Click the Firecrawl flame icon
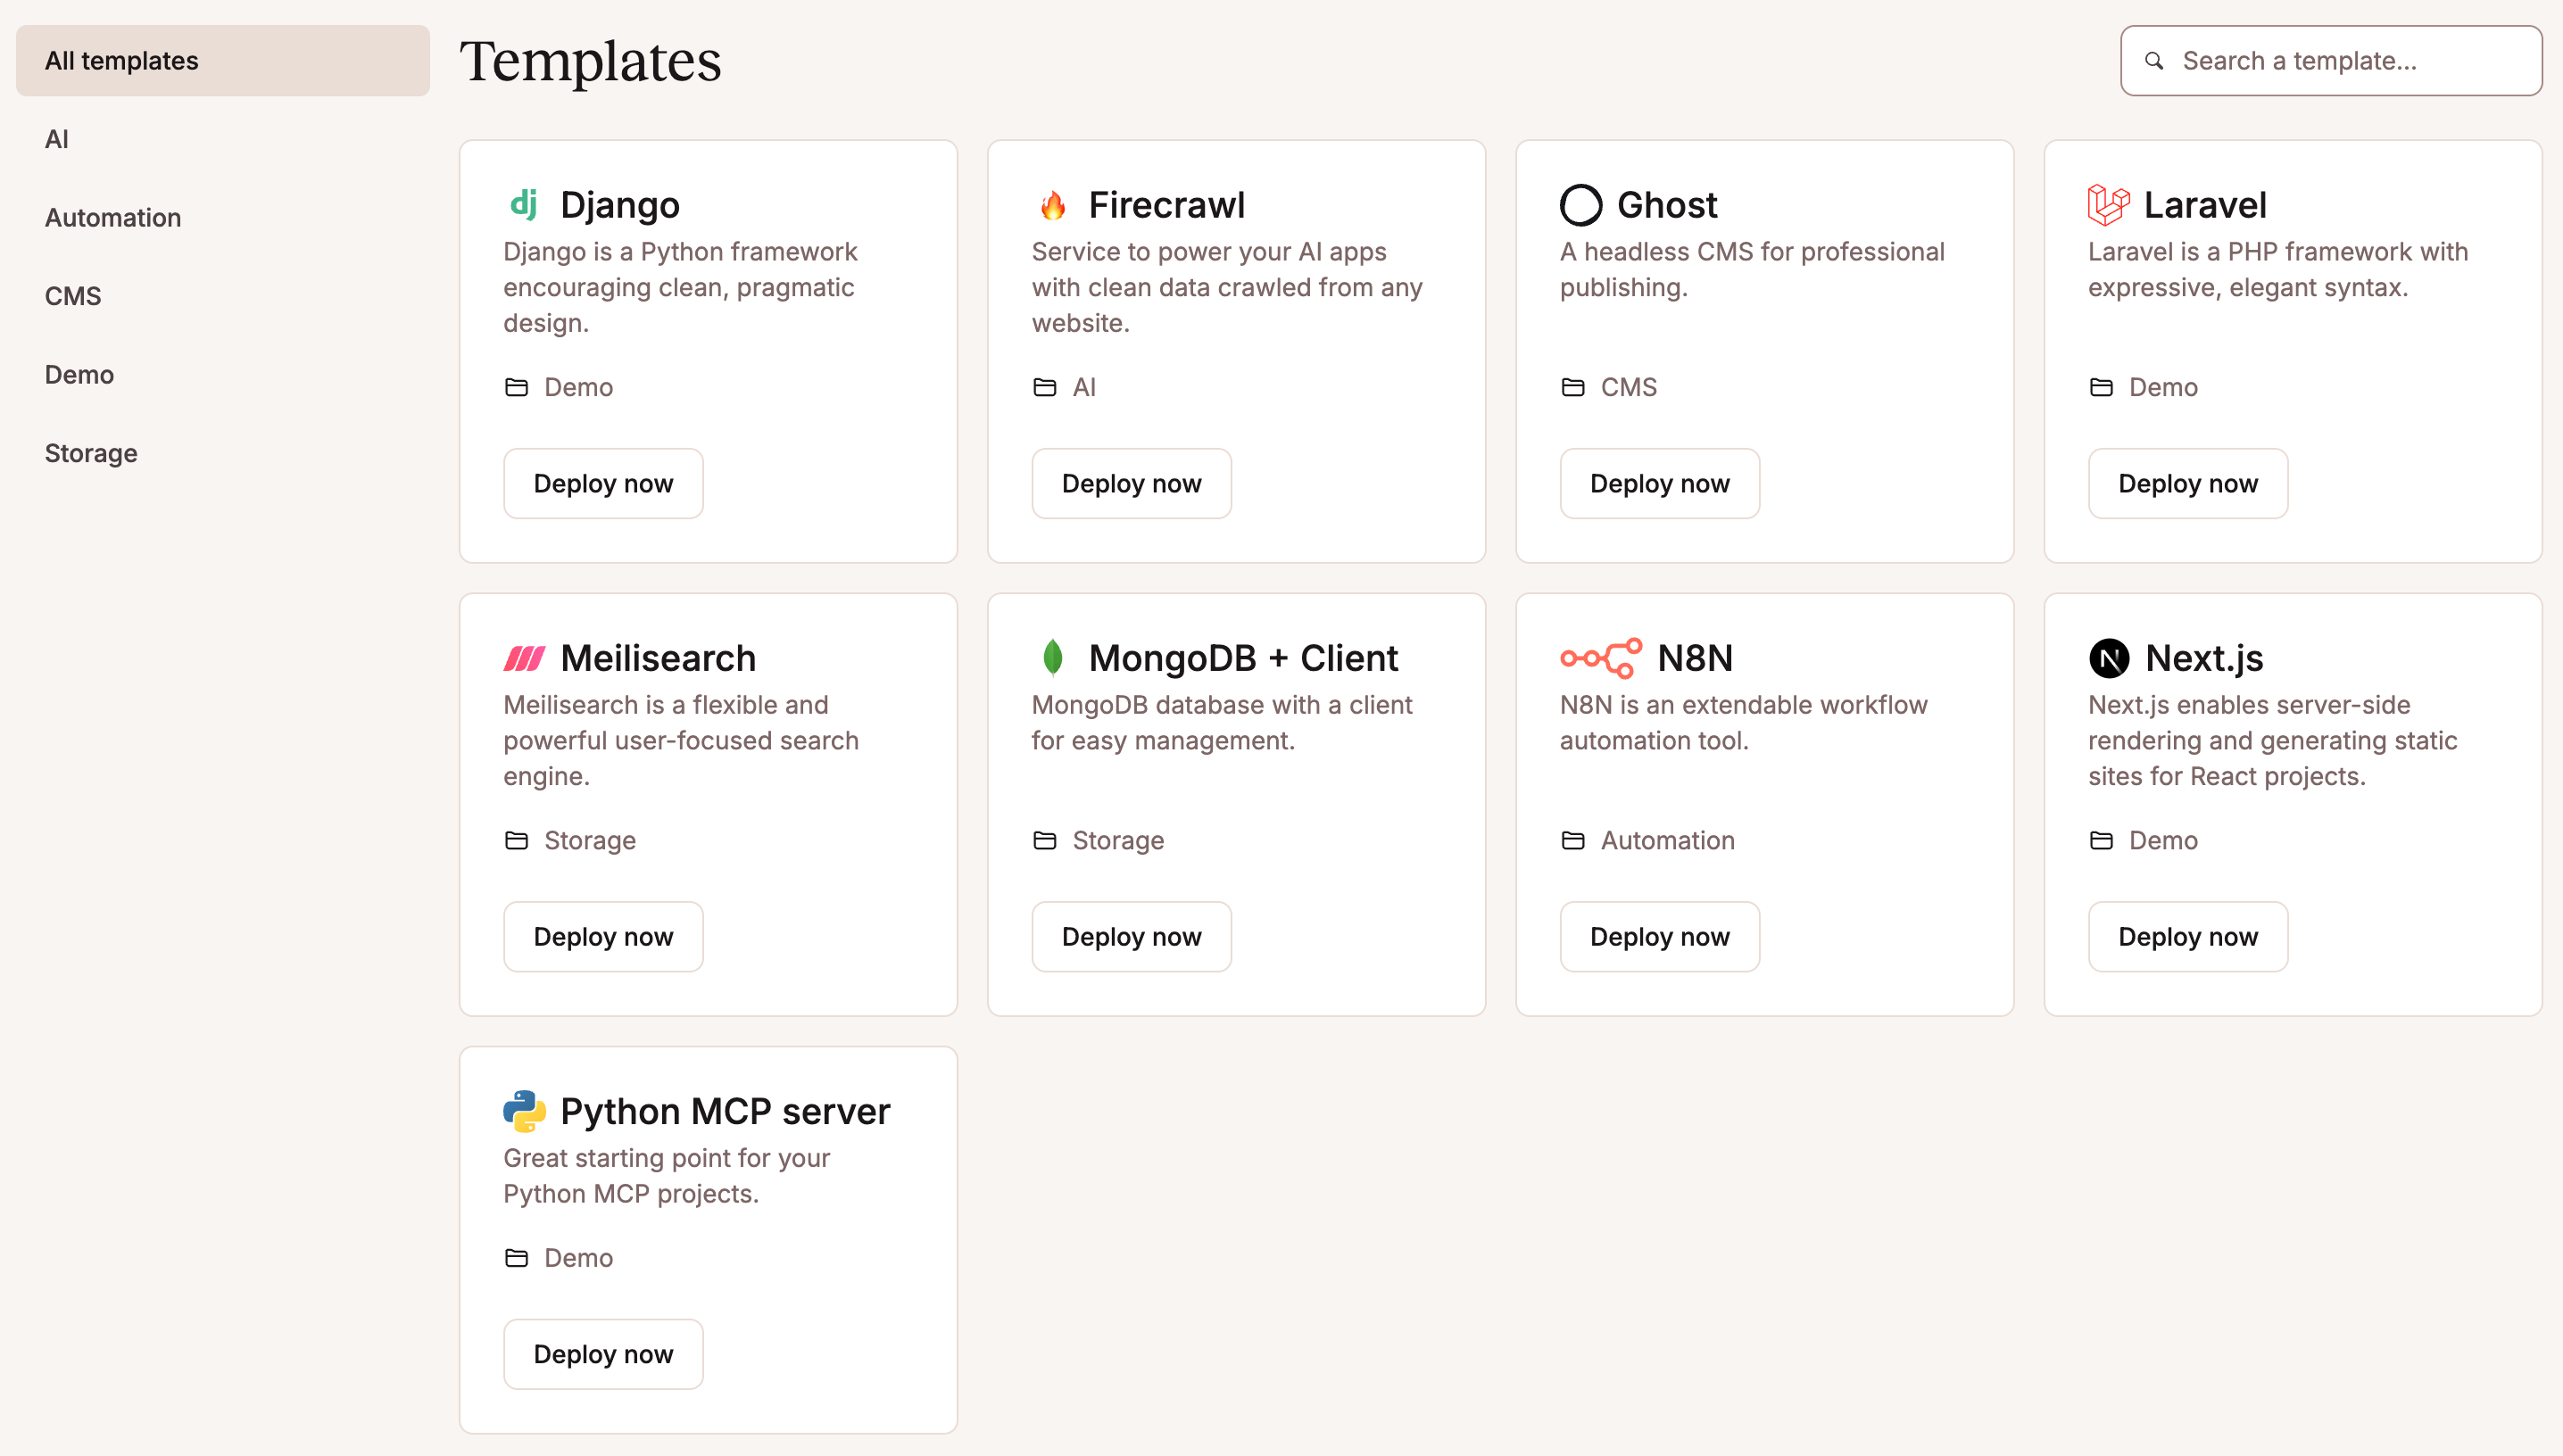The image size is (2563, 1456). tap(1052, 205)
